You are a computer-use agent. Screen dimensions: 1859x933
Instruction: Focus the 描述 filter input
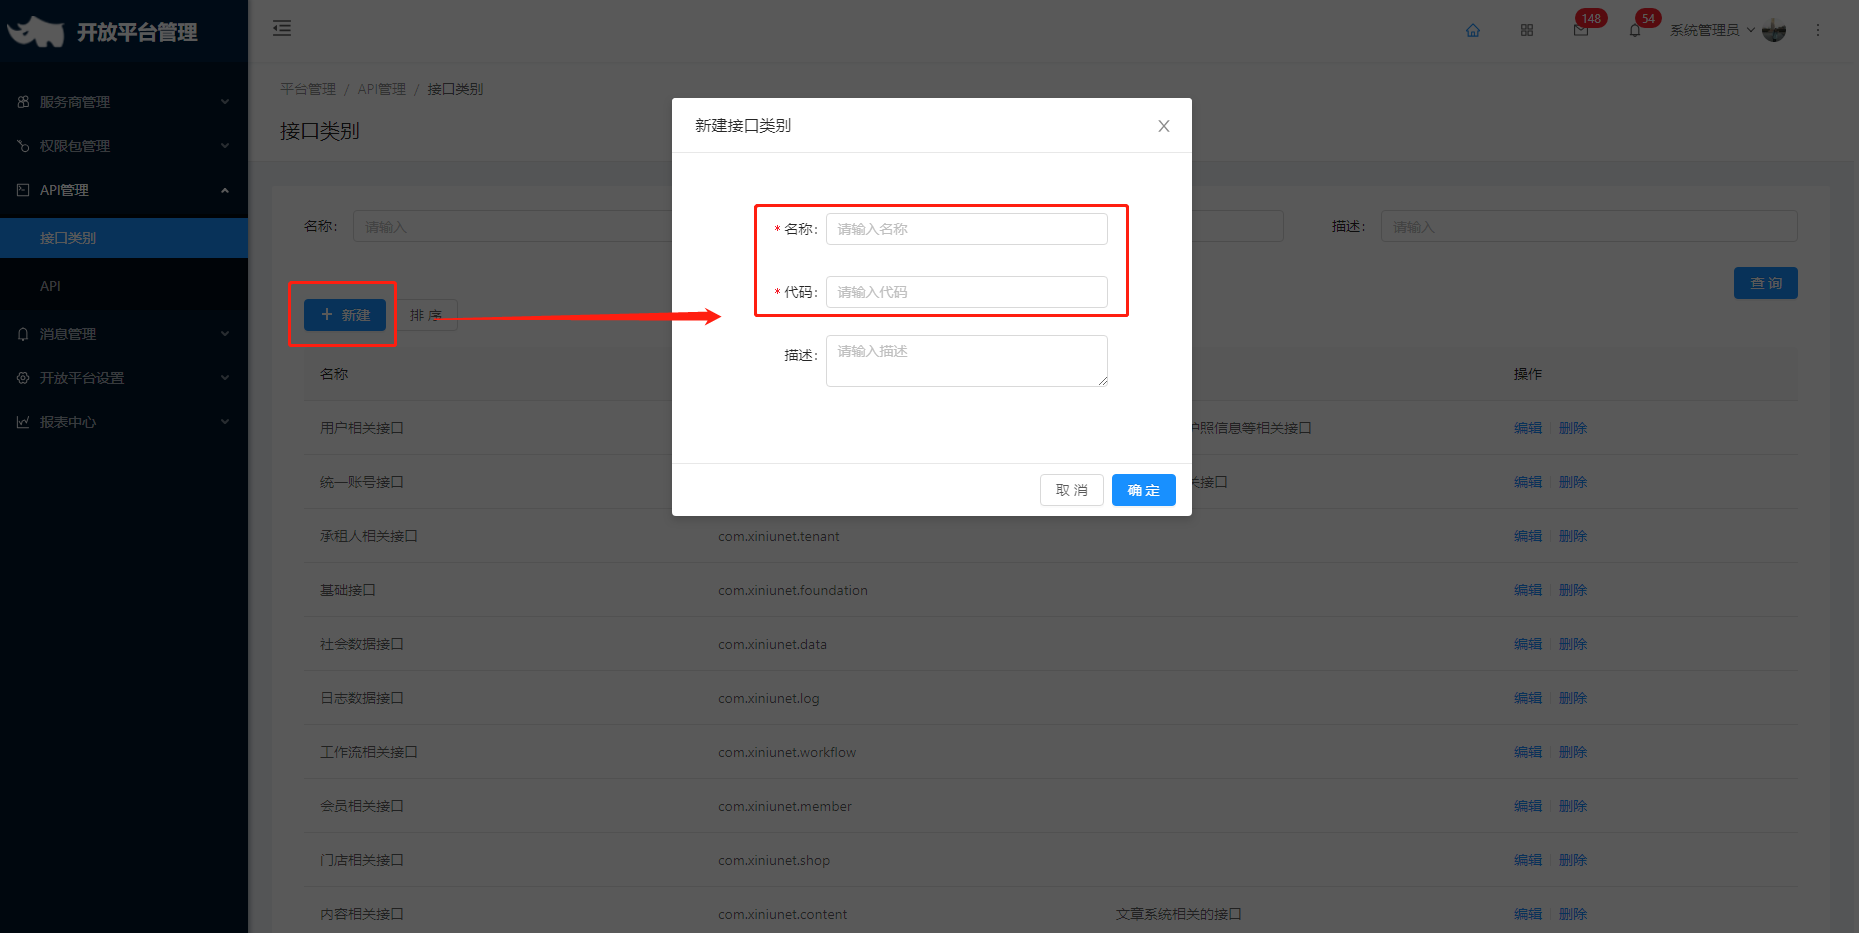(x=1589, y=227)
